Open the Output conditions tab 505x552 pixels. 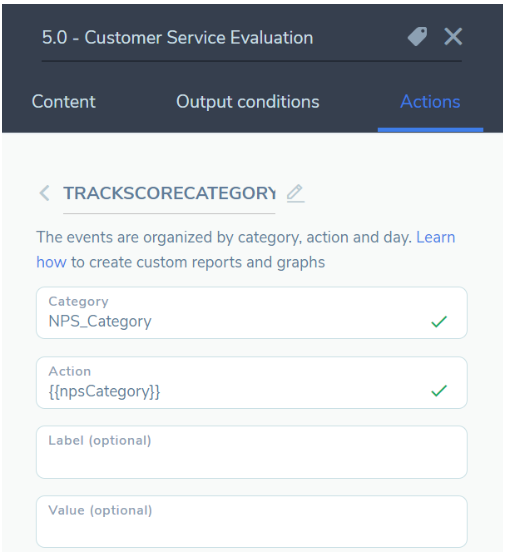pyautogui.click(x=248, y=102)
